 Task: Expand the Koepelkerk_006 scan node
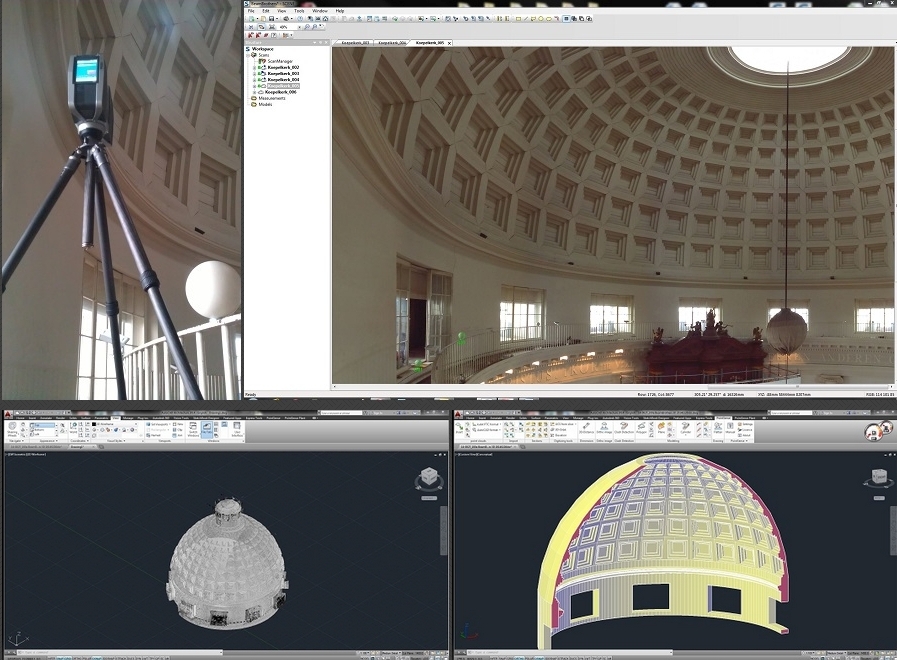(255, 92)
